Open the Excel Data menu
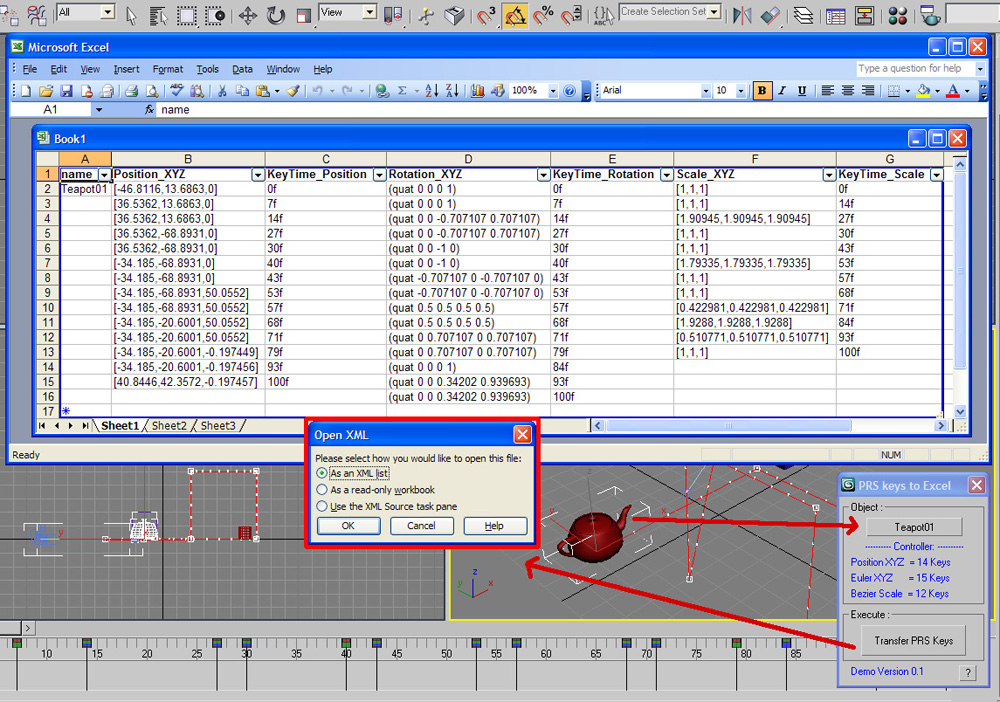 point(242,69)
